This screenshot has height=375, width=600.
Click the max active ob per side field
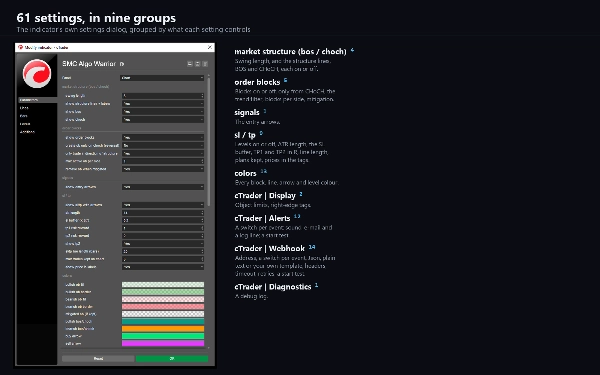163,161
